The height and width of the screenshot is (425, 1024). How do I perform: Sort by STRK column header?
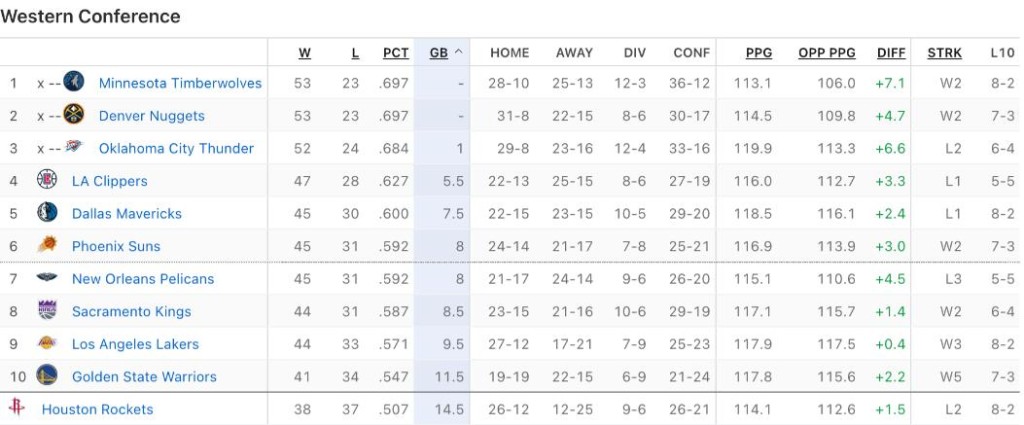pyautogui.click(x=944, y=53)
